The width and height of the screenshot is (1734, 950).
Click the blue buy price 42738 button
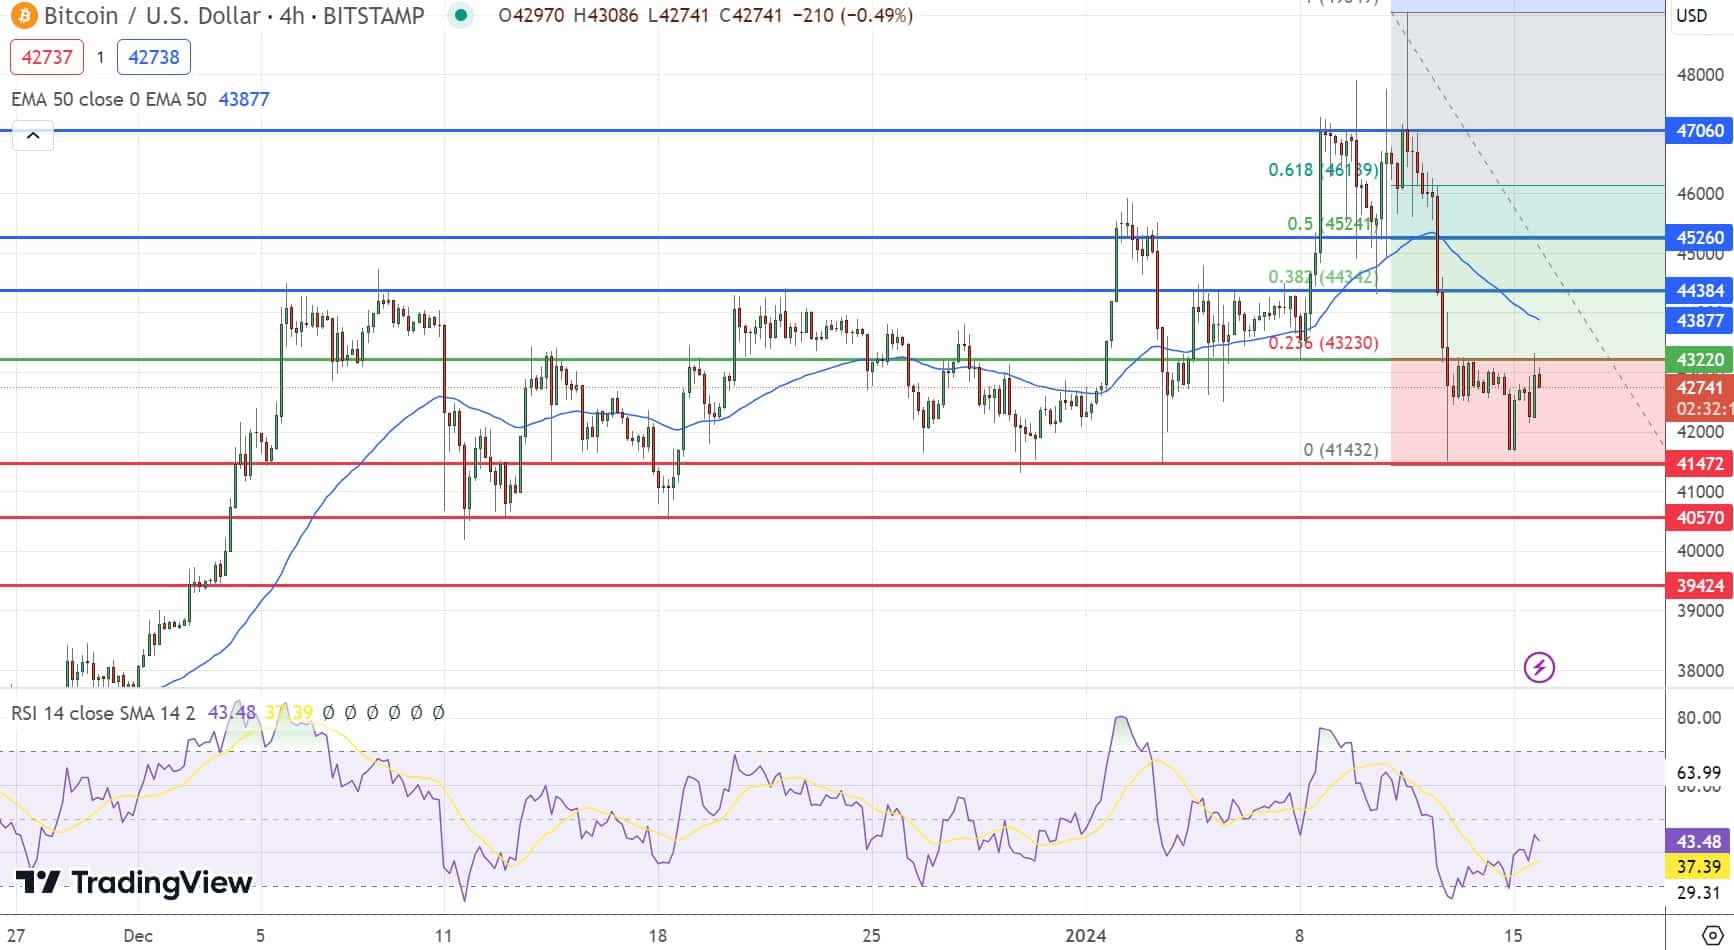[153, 57]
